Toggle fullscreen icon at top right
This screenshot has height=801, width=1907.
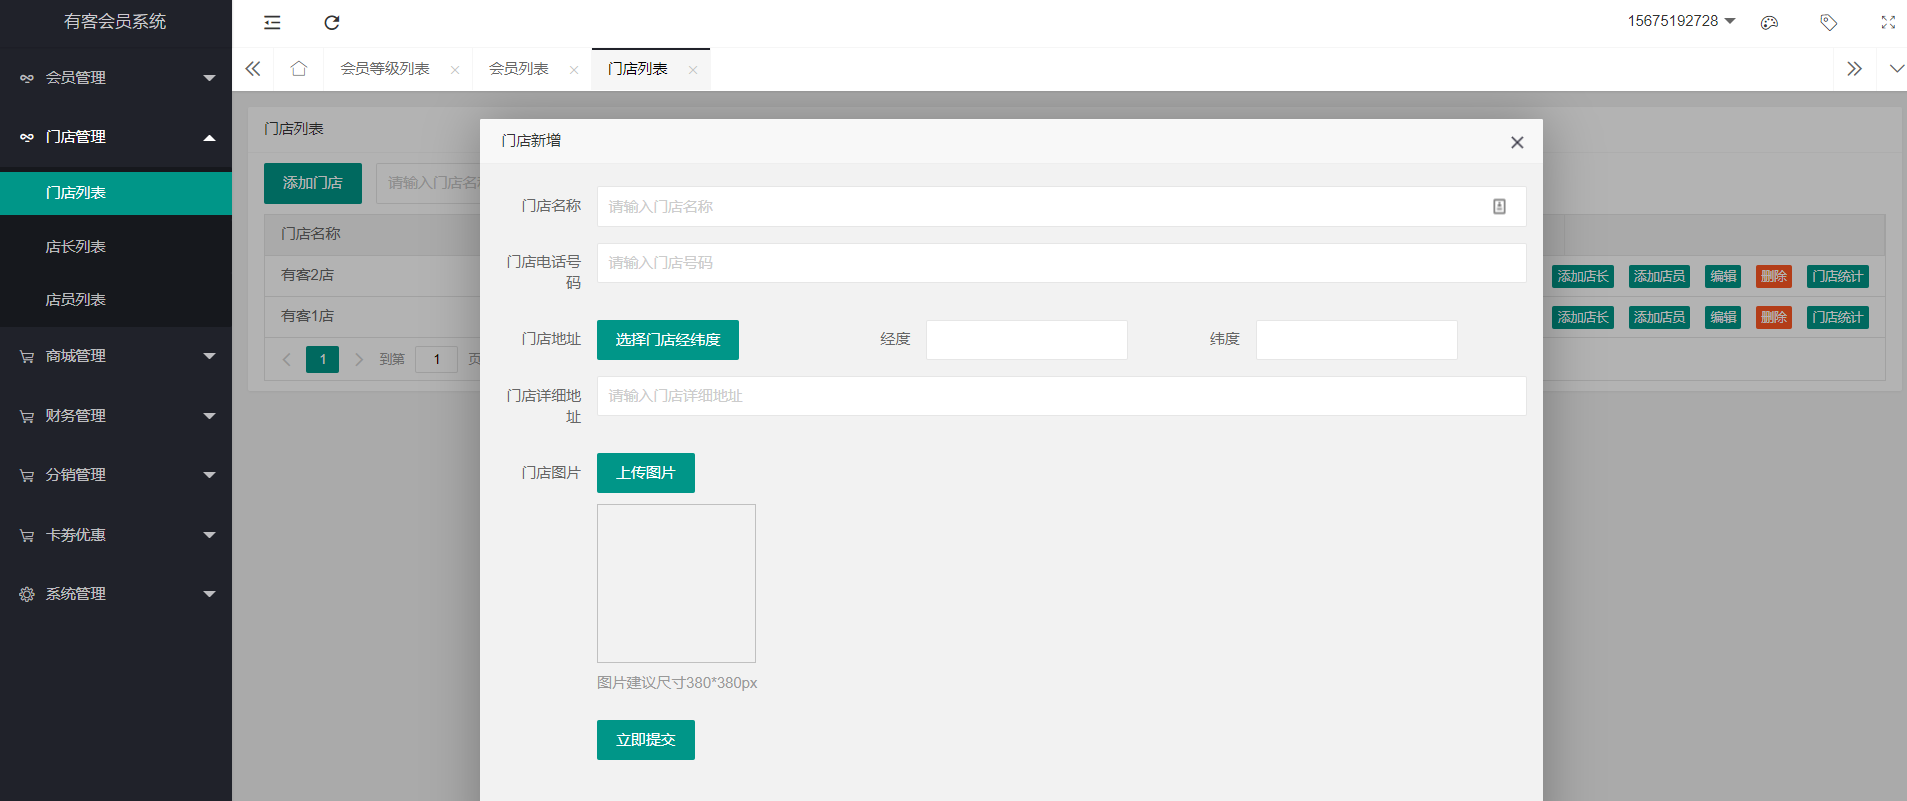1888,22
